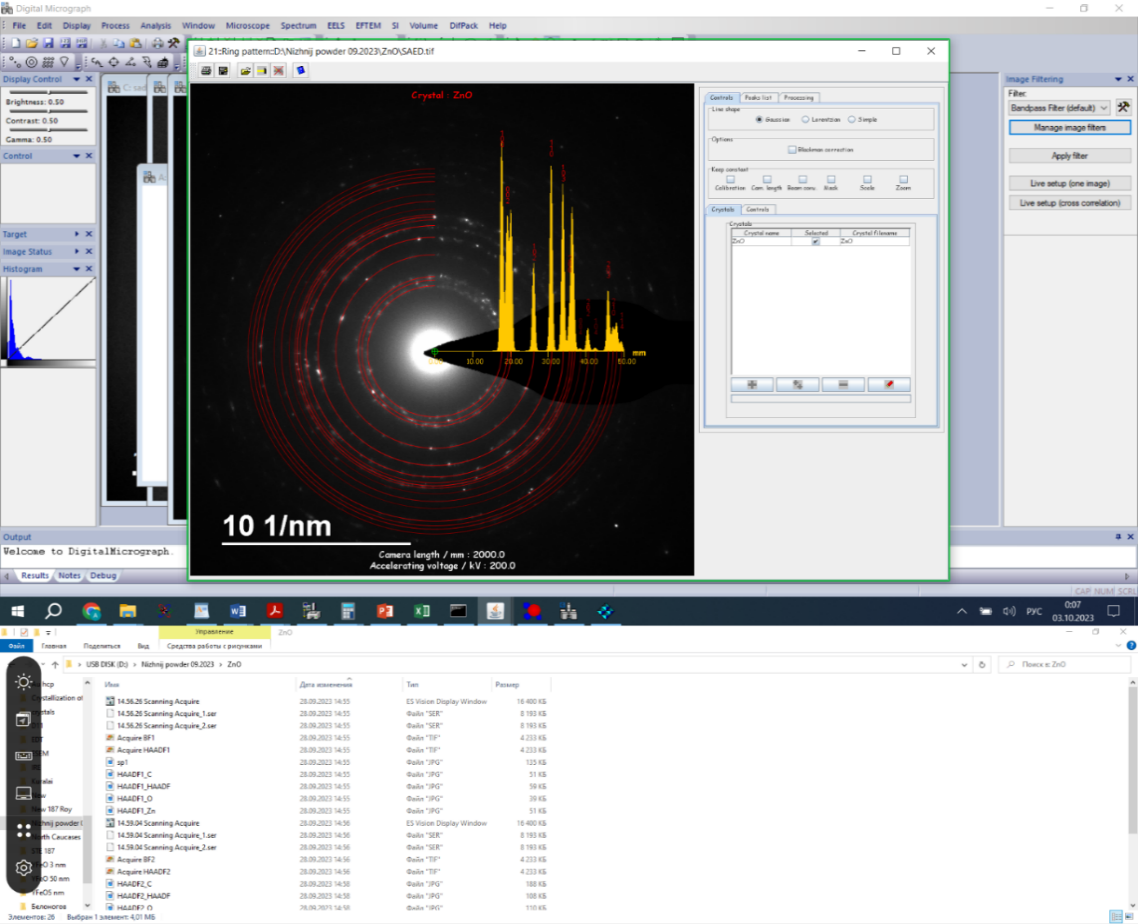Click the Print icon in main toolbar

coord(157,44)
